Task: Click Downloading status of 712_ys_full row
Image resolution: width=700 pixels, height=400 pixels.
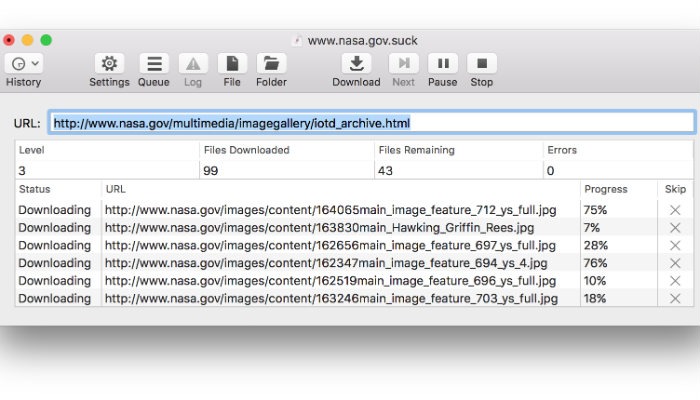Action: 54,210
